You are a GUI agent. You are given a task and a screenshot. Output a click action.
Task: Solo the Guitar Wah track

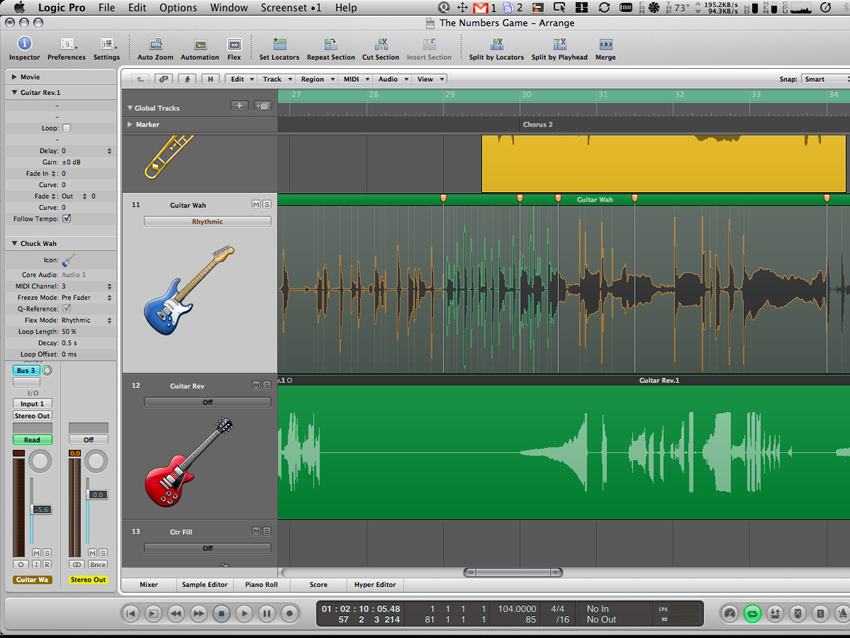(267, 204)
